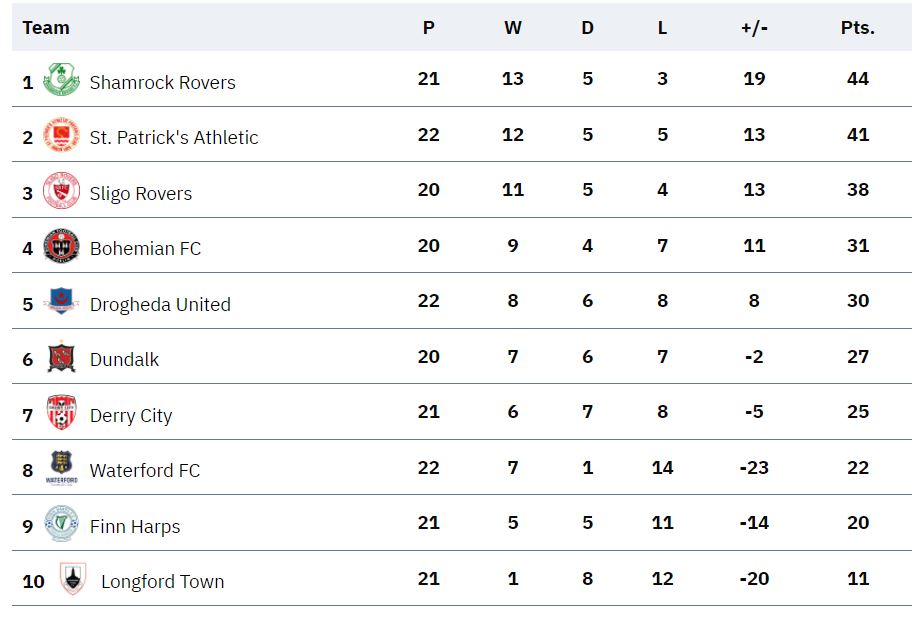Click the Bohemian FC club crest
This screenshot has height=622, width=919.
(62, 246)
